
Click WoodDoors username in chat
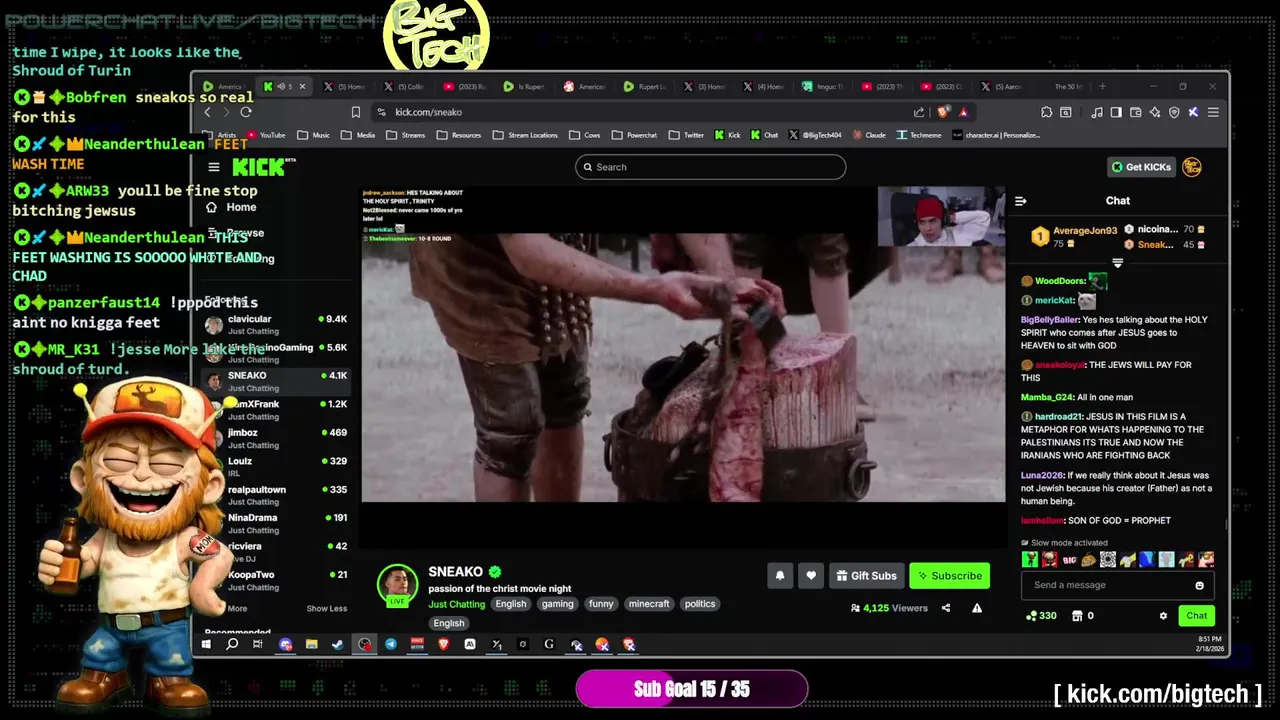[x=1060, y=281]
